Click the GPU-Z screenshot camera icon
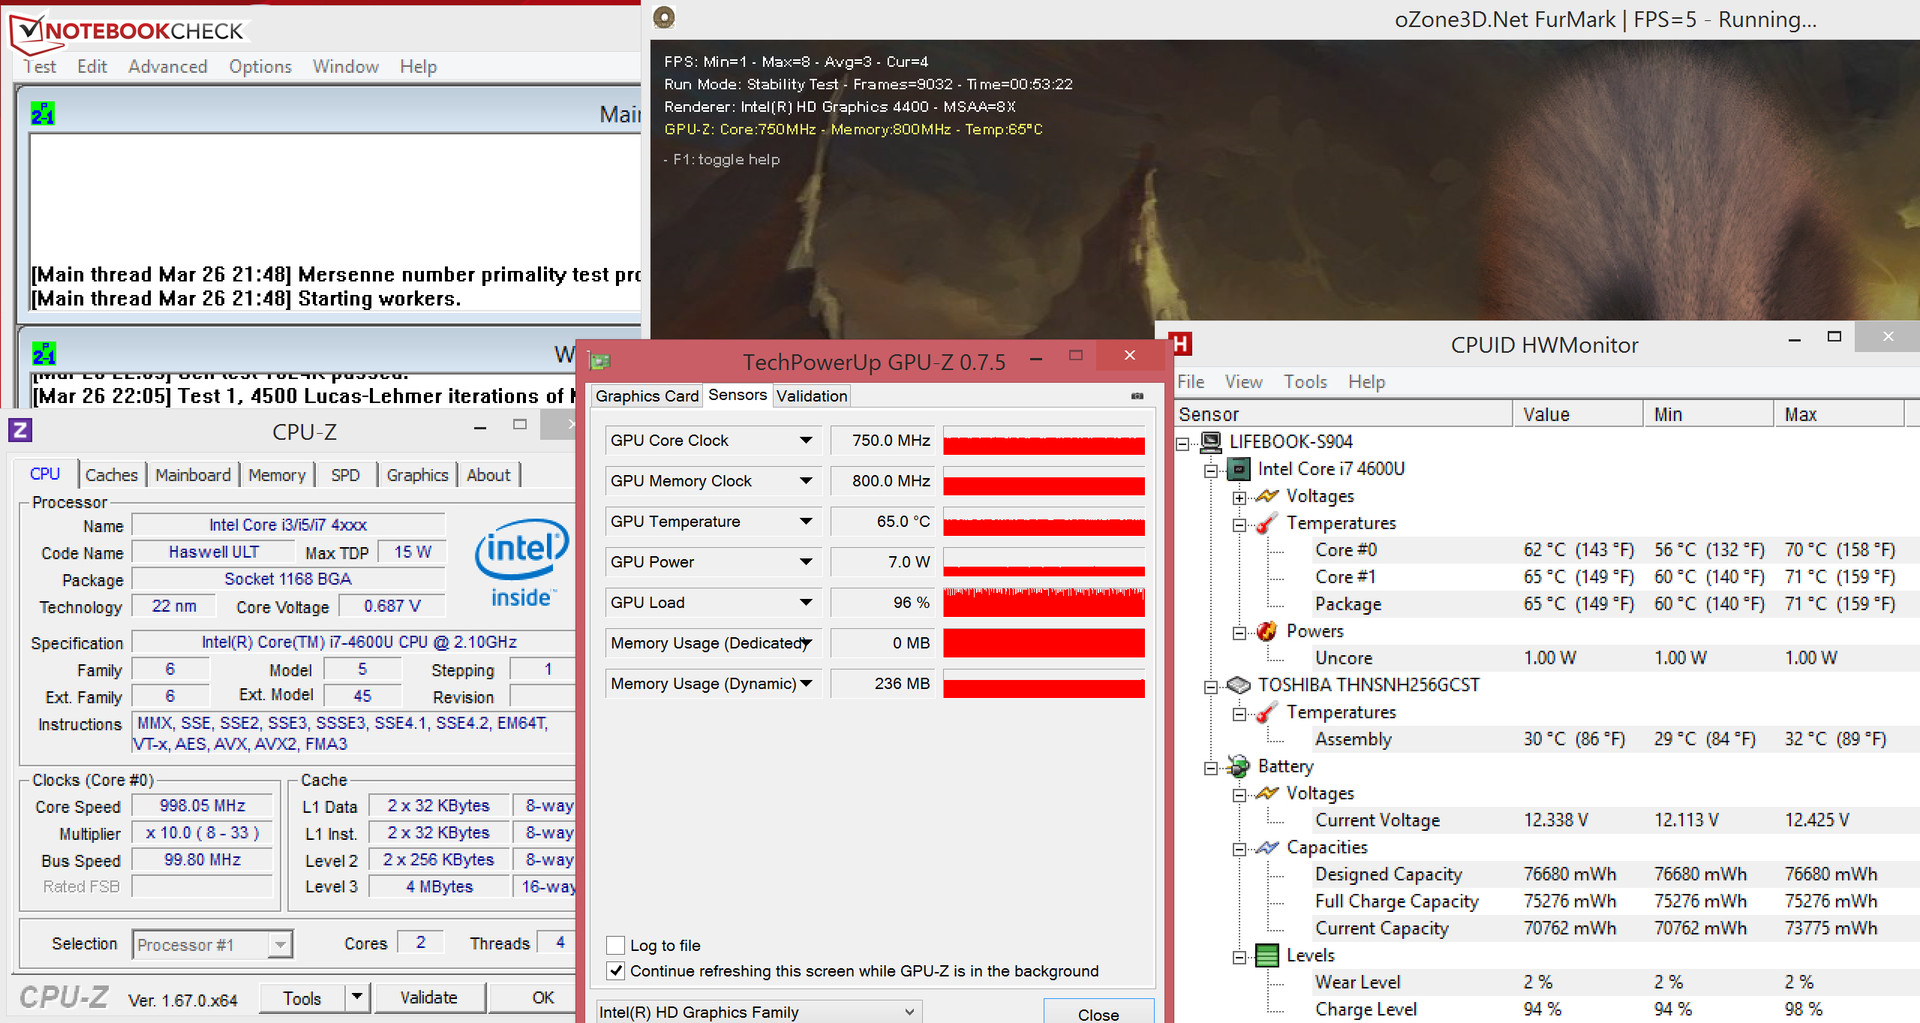This screenshot has height=1023, width=1920. 1137,396
